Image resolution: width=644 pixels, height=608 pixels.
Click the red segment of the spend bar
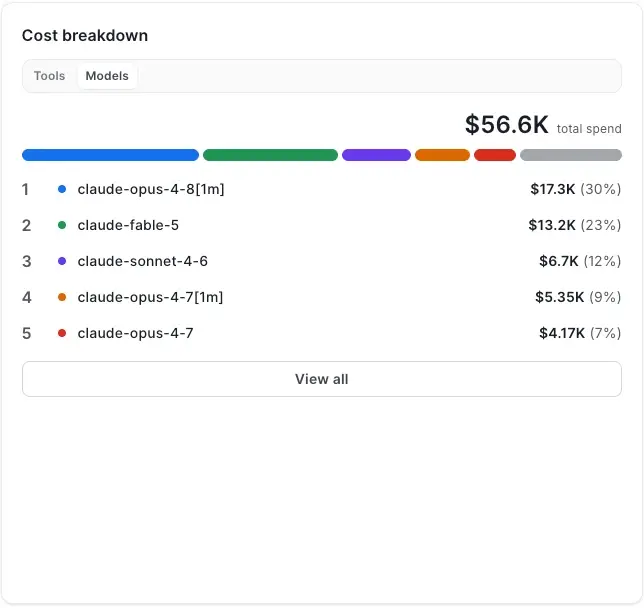[x=495, y=155]
